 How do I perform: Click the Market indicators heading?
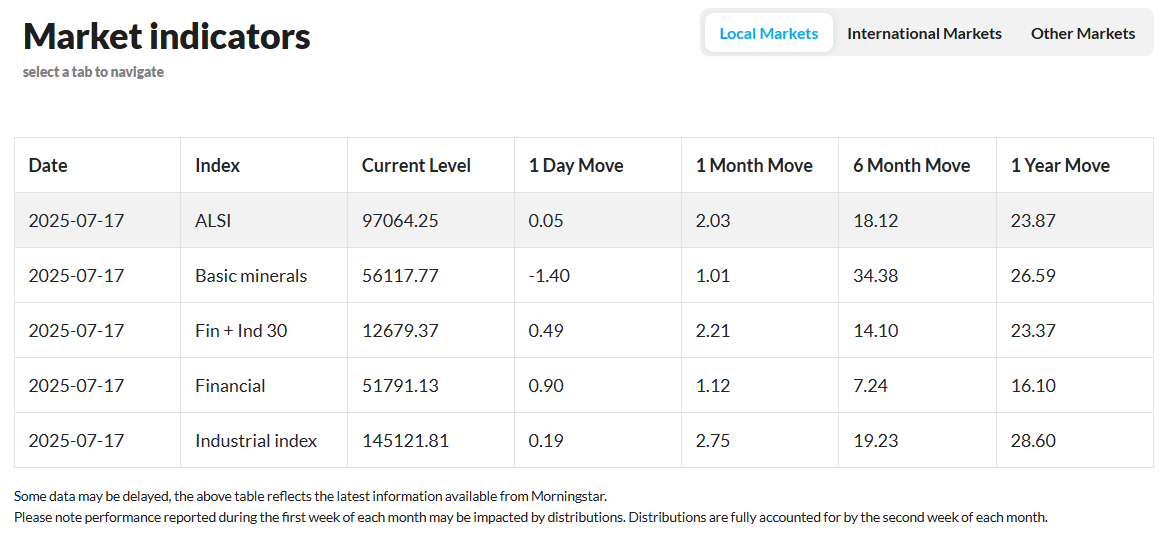(x=166, y=36)
